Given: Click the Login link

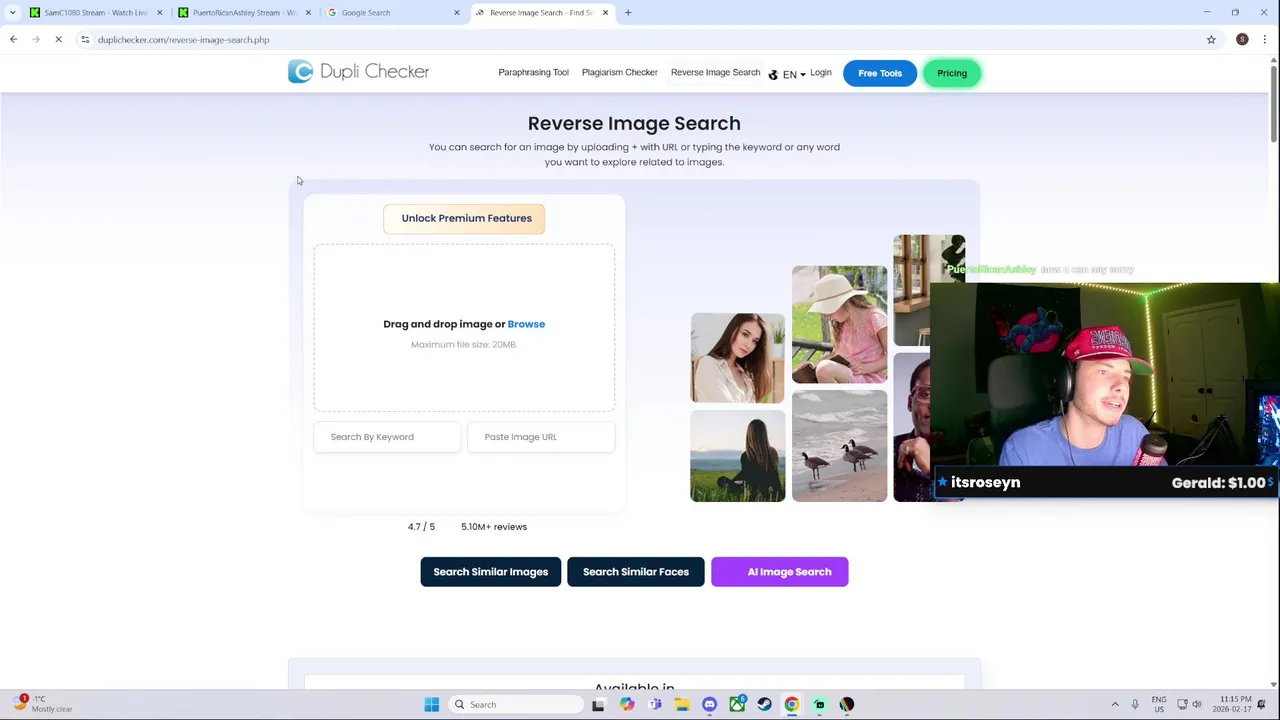Looking at the screenshot, I should (x=821, y=73).
